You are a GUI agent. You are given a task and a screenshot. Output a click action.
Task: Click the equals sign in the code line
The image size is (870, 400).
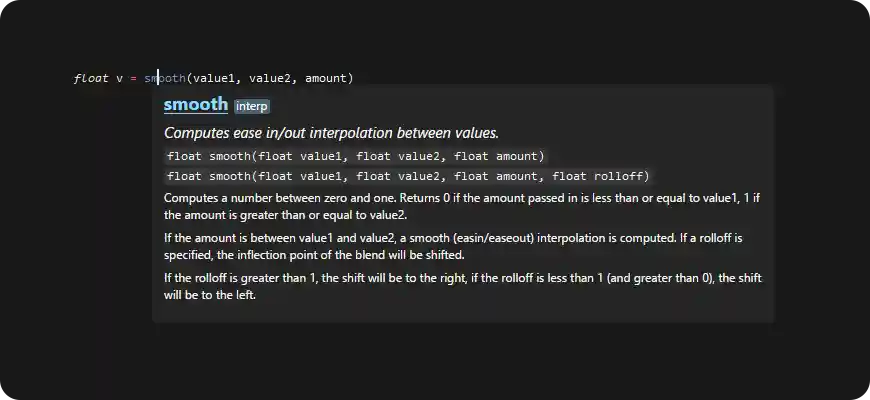[x=133, y=78]
